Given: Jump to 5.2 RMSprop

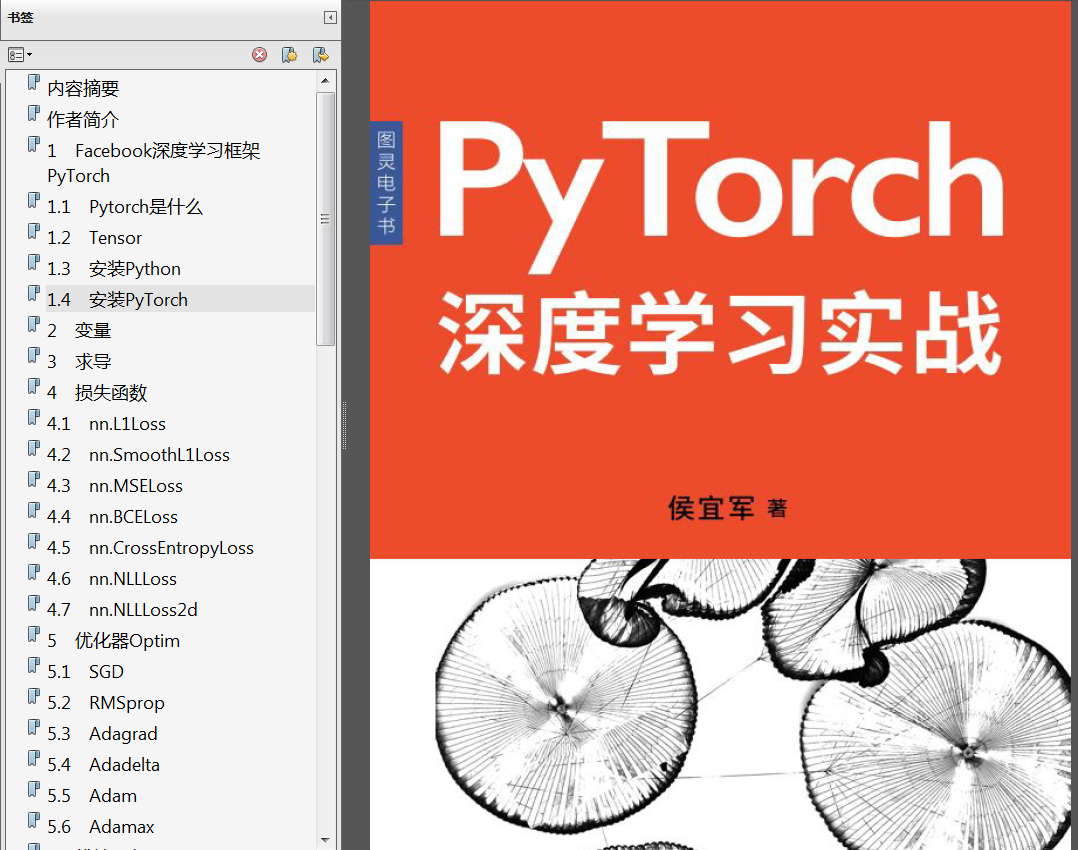Looking at the screenshot, I should [x=106, y=703].
